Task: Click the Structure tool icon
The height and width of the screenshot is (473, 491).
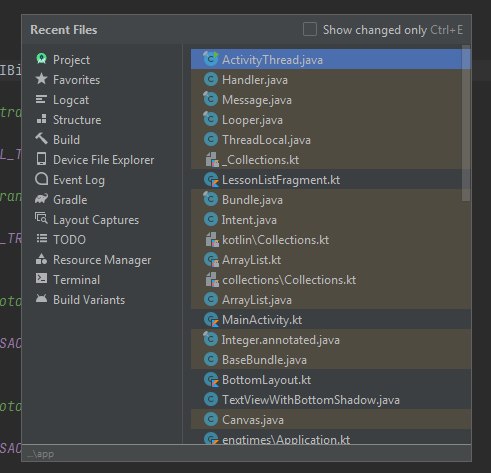Action: pyautogui.click(x=41, y=119)
